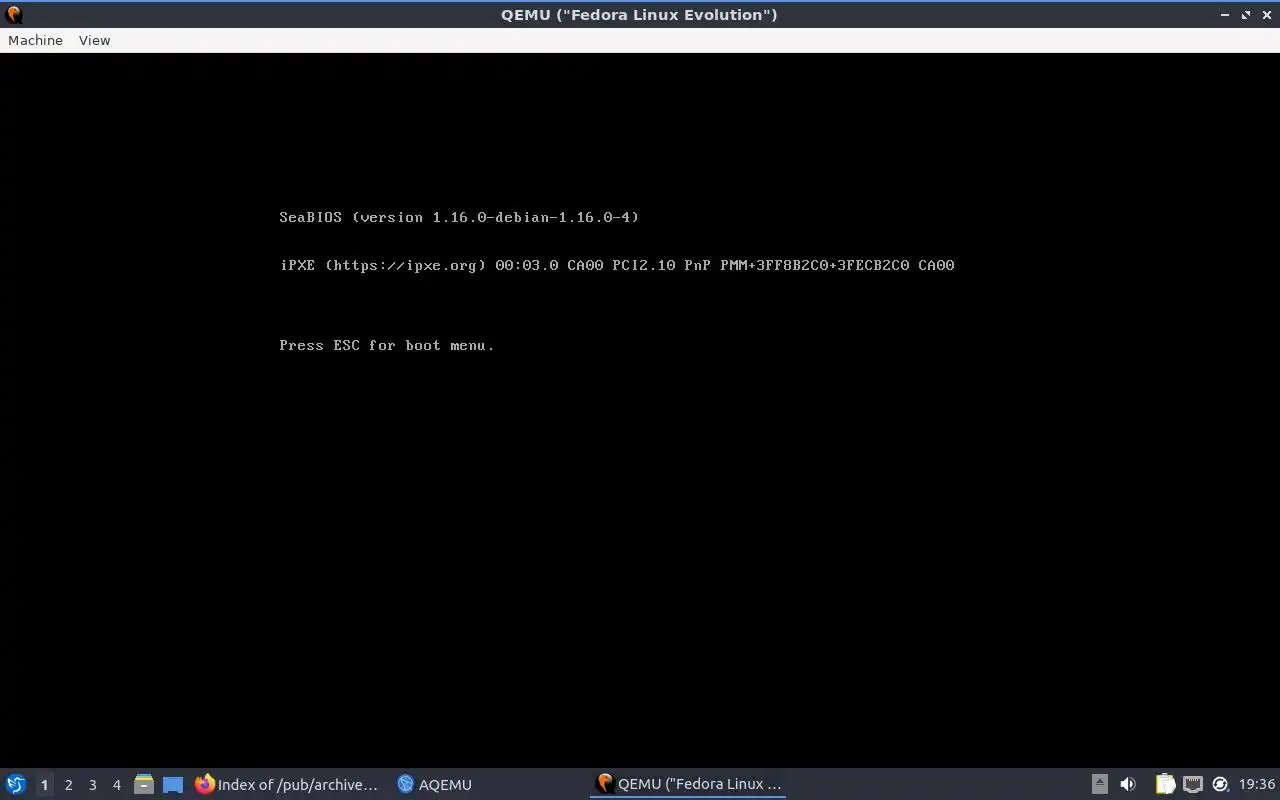Screen dimensions: 1280x800
Task: Click the network connection tray icon
Action: 1193,784
